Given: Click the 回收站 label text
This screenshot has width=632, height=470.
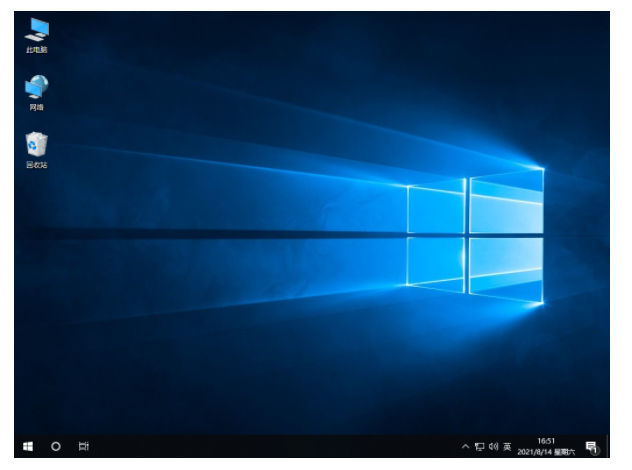Looking at the screenshot, I should pos(37,165).
